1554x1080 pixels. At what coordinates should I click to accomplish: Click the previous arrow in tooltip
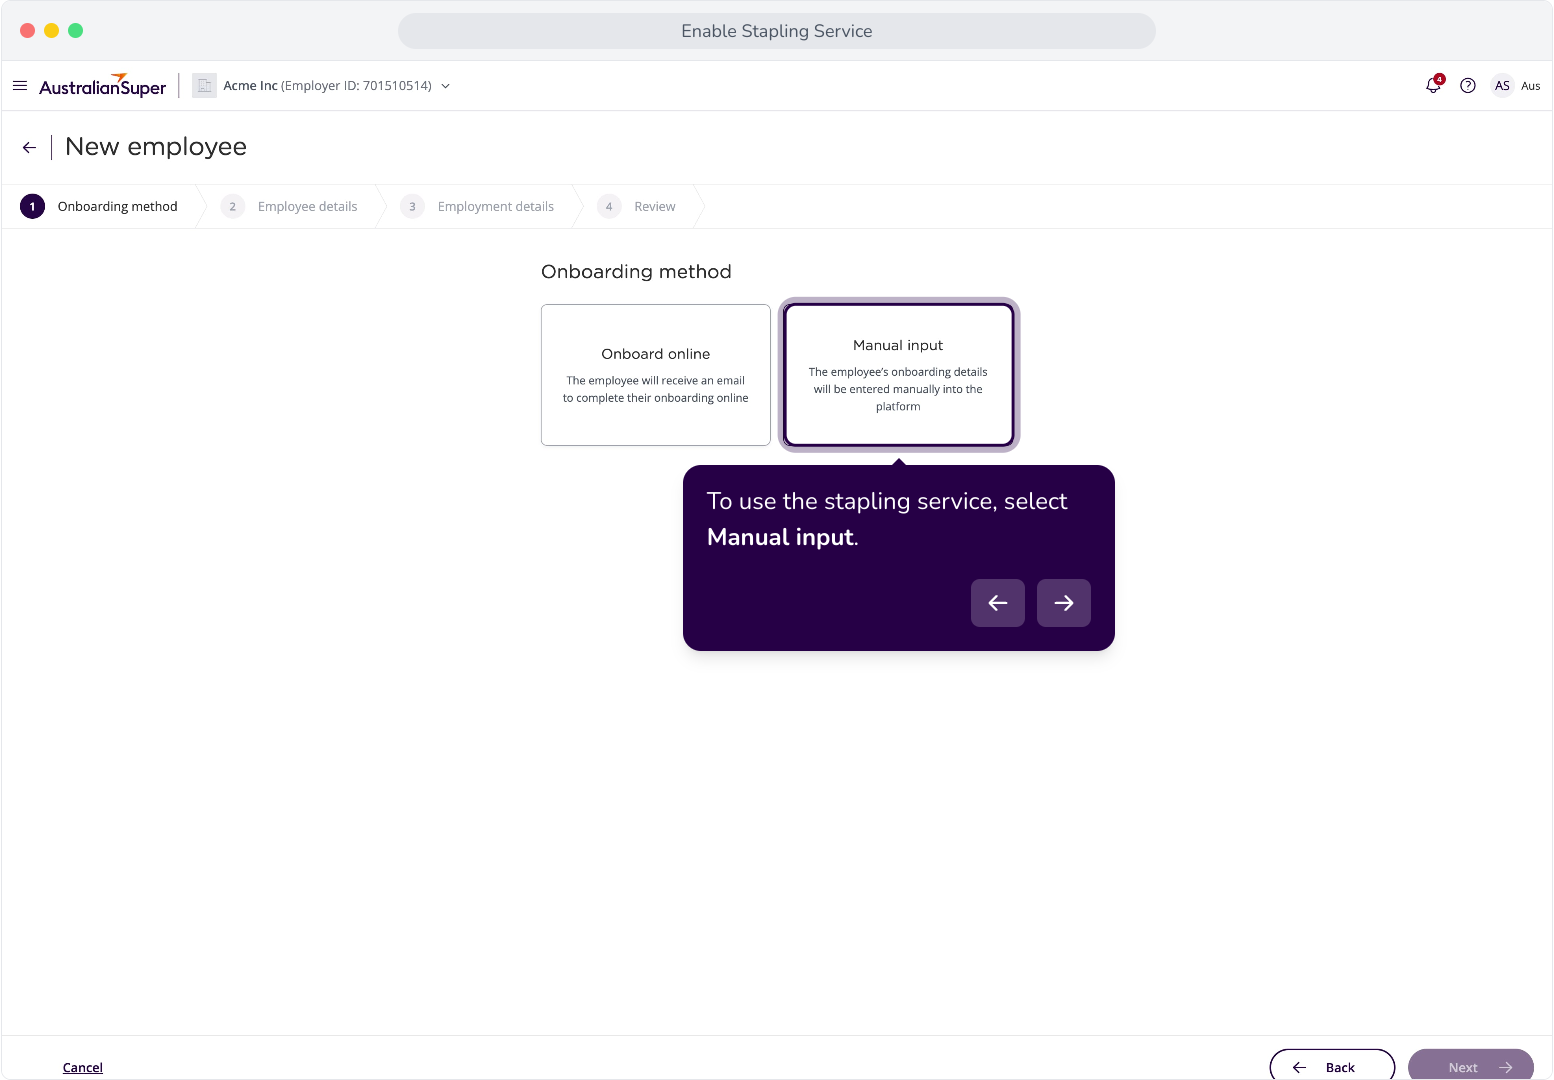(x=998, y=603)
